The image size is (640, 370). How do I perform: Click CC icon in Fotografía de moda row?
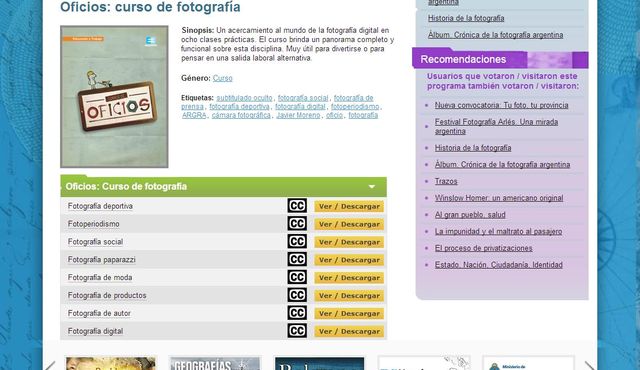point(297,277)
